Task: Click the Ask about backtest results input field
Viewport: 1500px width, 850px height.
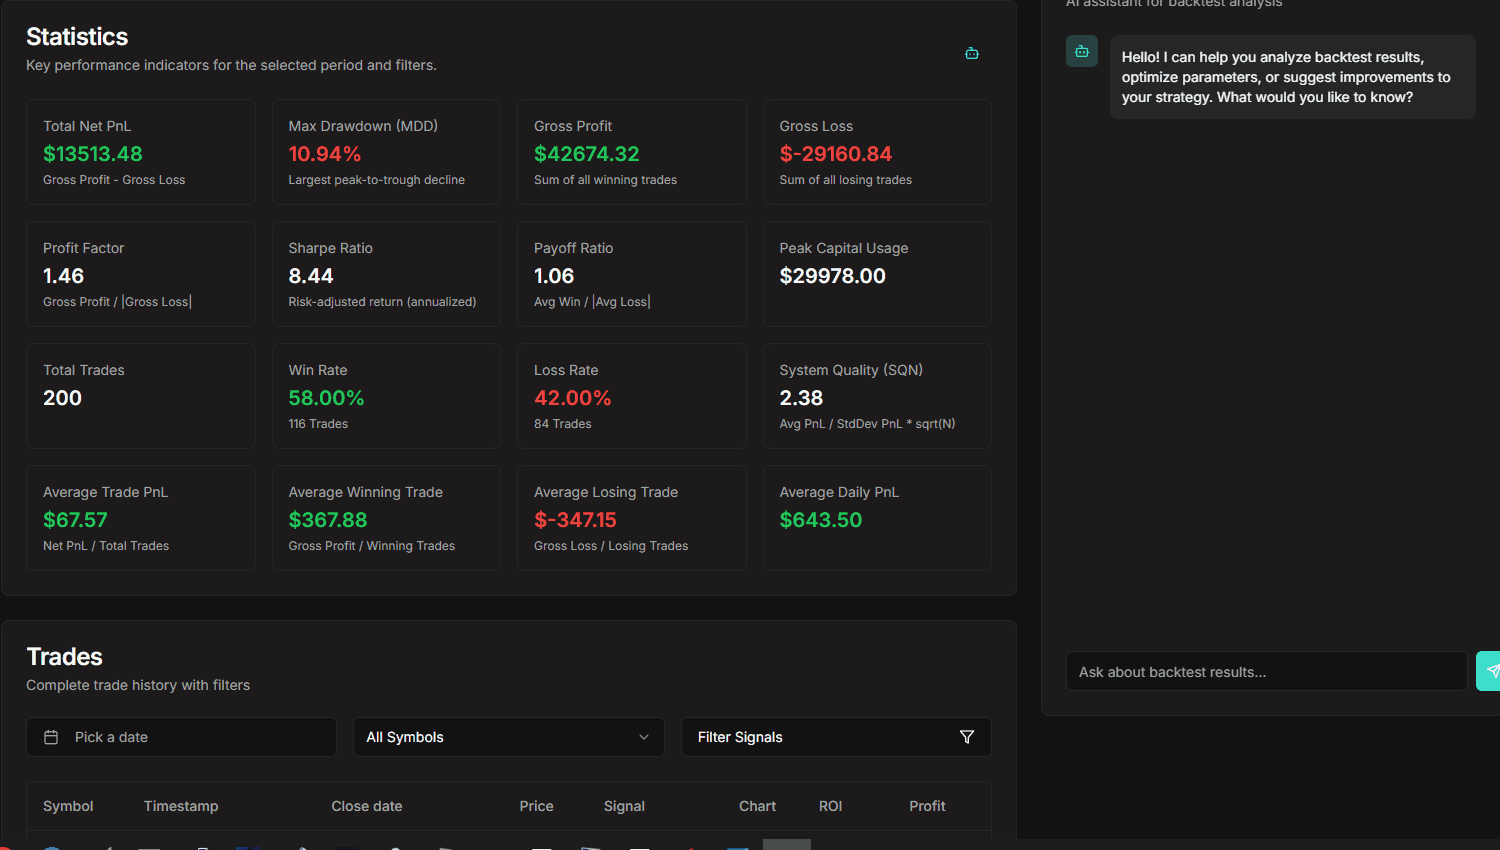Action: coord(1266,671)
